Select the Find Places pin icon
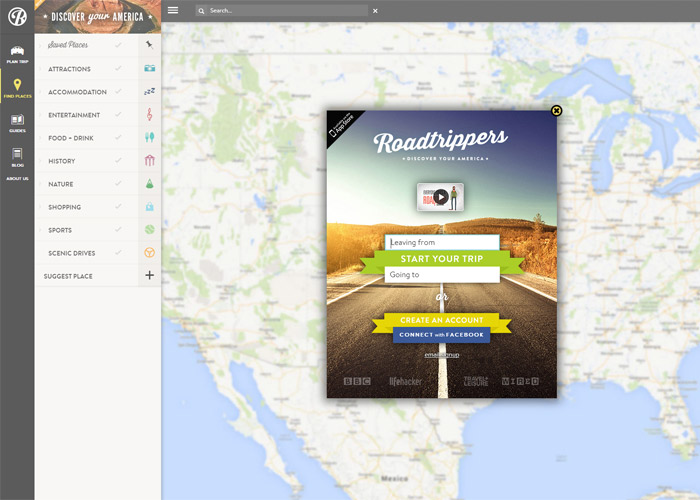Screen dimensions: 700x500 click(17, 84)
